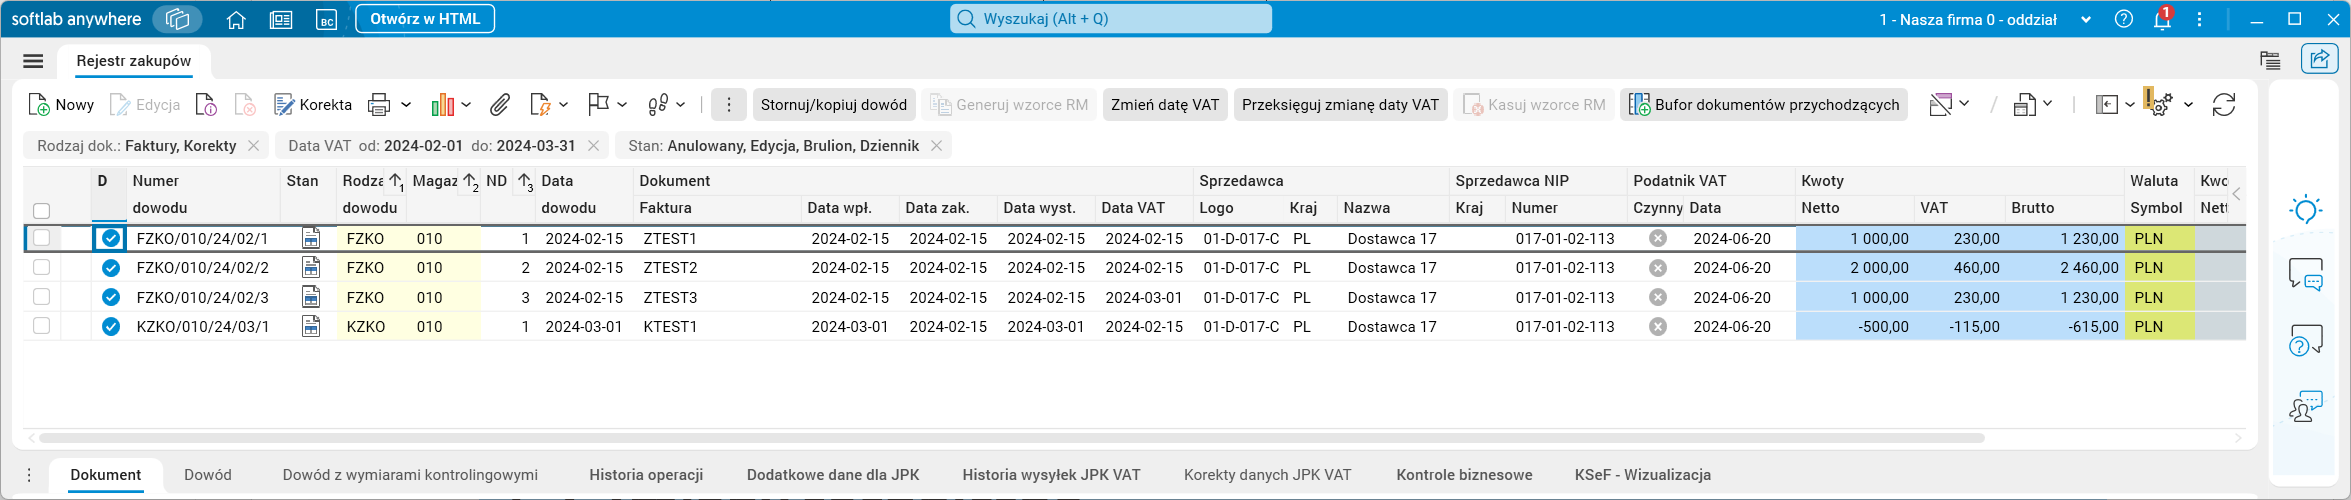This screenshot has height=500, width=2351.
Task: Remove the Rodzaj dok. filter chip
Action: [x=254, y=146]
